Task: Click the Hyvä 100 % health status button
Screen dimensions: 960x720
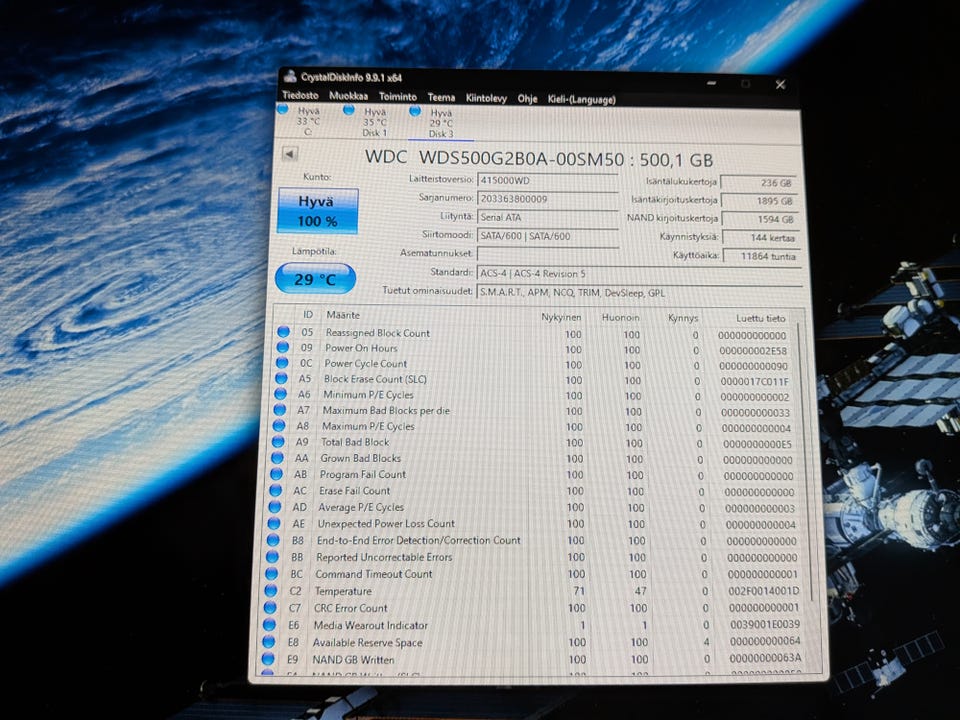Action: pos(317,211)
